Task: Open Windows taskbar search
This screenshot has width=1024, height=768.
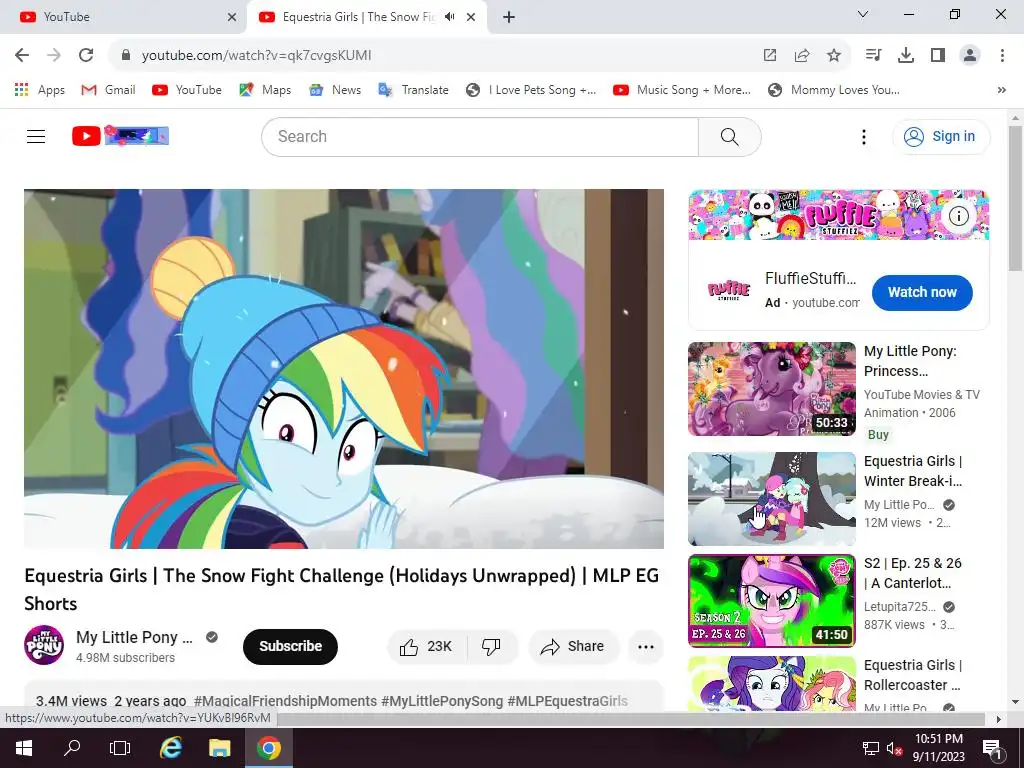Action: tap(72, 748)
